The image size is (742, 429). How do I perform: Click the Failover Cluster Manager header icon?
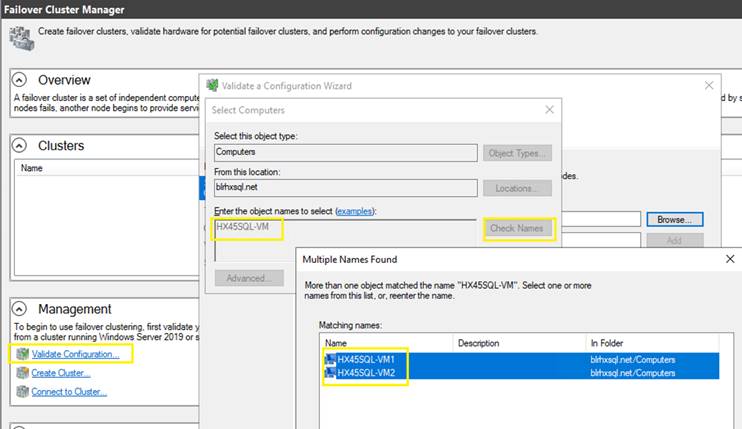click(x=22, y=39)
